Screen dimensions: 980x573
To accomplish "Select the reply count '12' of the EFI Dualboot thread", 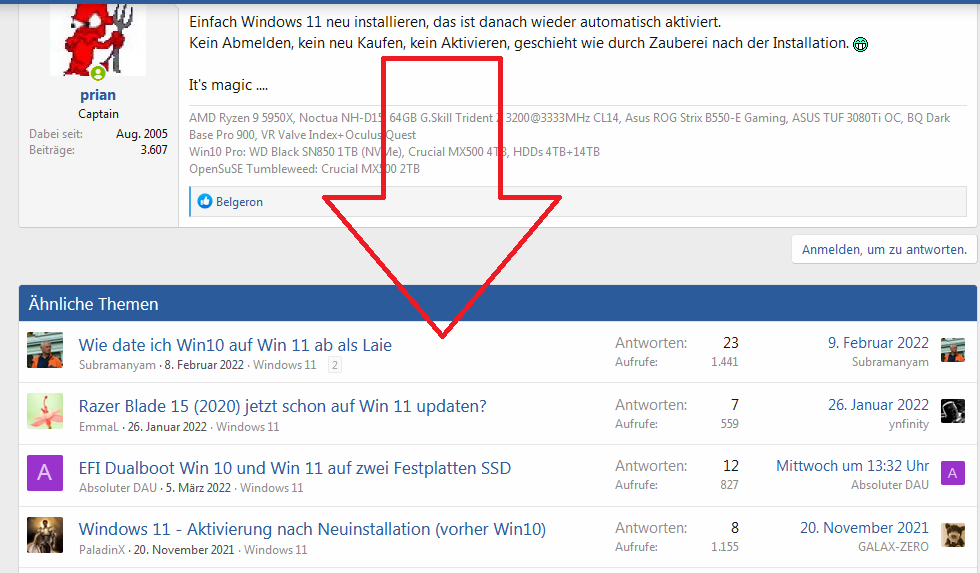I will 731,466.
